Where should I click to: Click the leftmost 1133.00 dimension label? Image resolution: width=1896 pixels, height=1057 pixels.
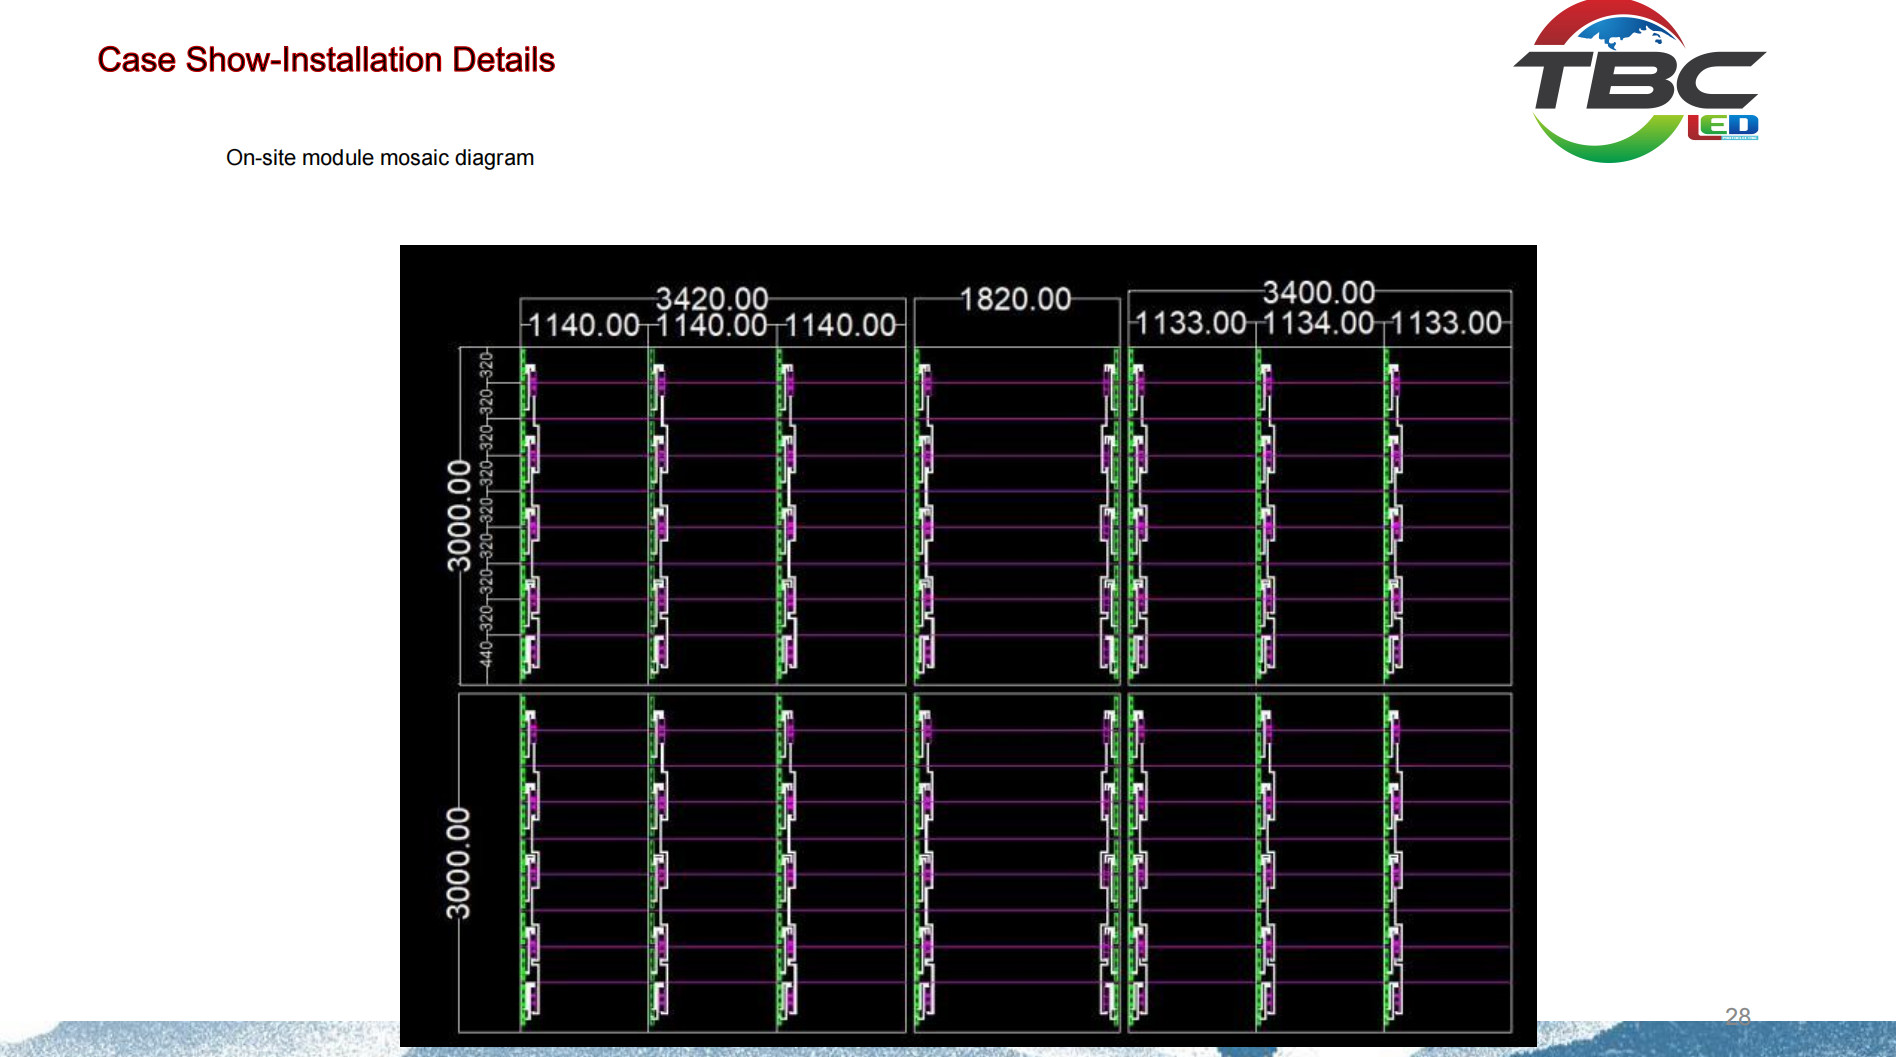coord(1191,323)
